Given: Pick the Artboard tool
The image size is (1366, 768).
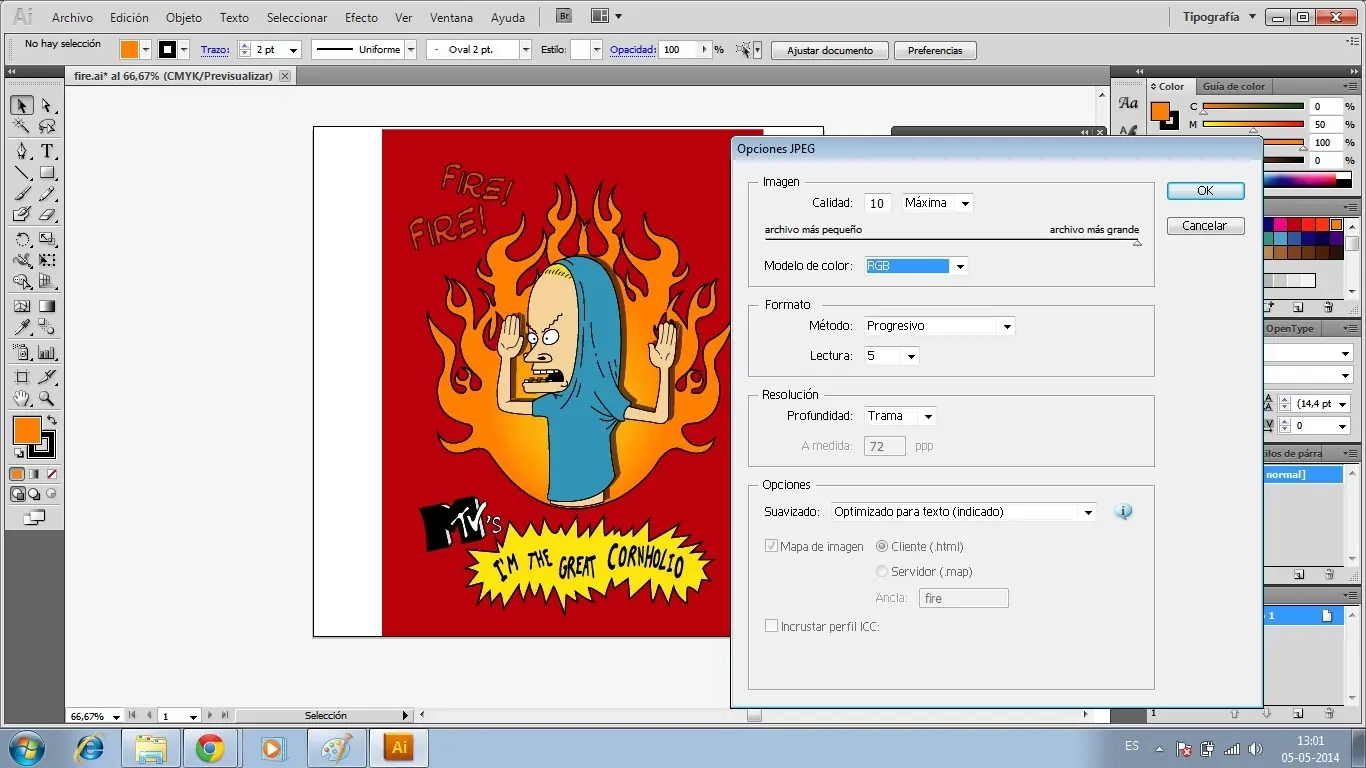Looking at the screenshot, I should click(22, 377).
